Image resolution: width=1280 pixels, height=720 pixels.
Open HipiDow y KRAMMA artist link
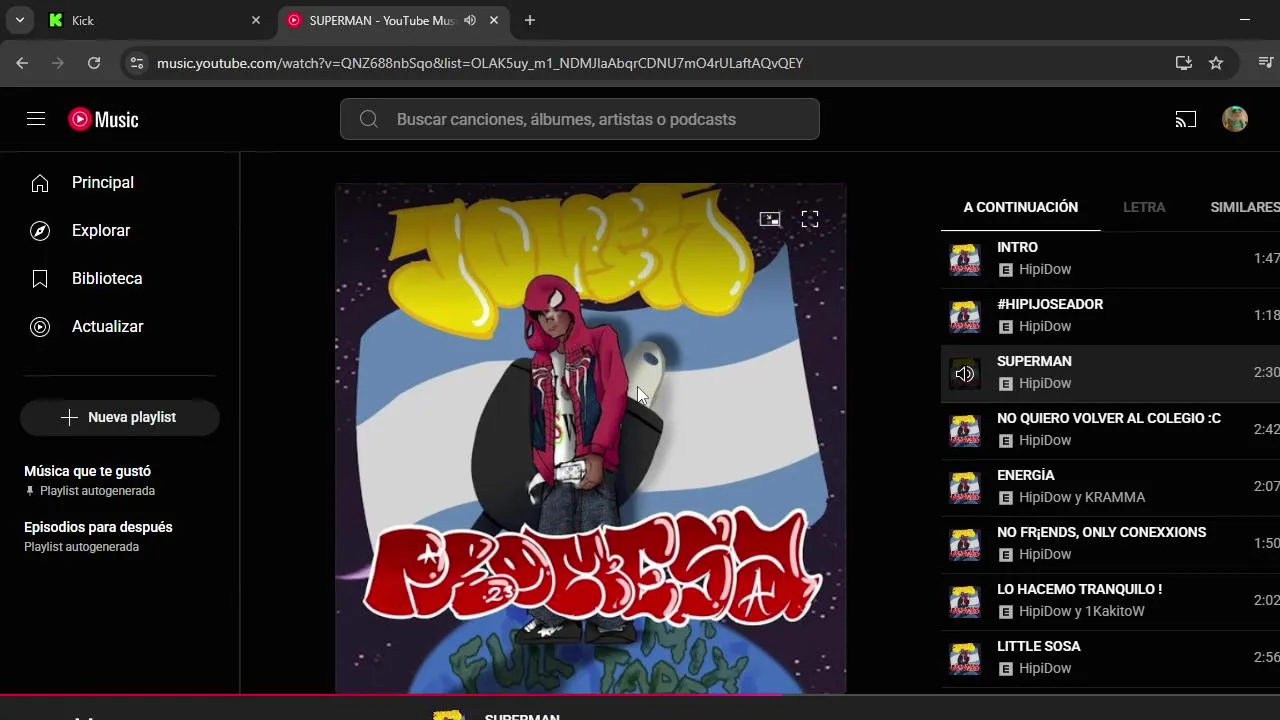pos(1082,497)
